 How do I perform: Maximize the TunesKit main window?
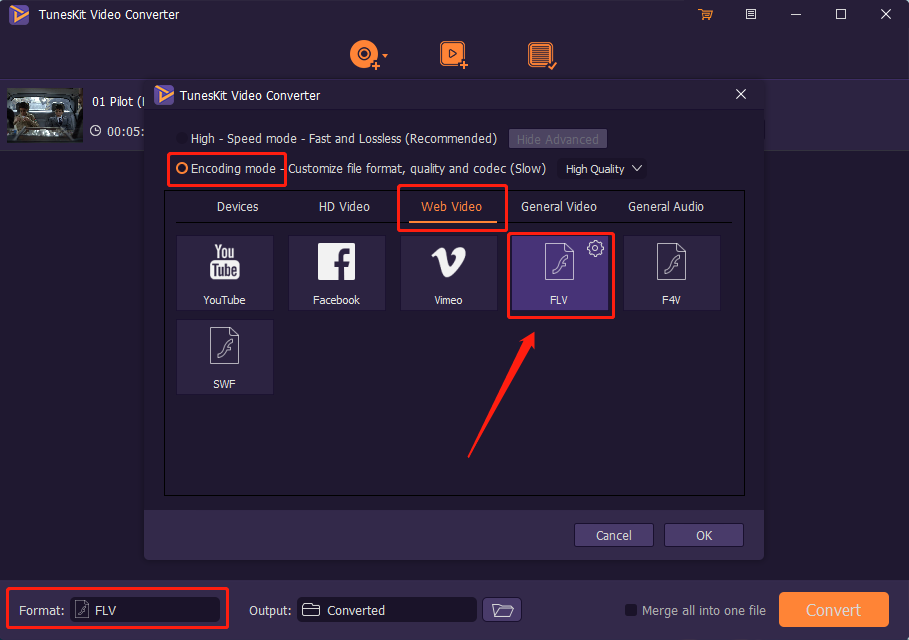point(841,14)
